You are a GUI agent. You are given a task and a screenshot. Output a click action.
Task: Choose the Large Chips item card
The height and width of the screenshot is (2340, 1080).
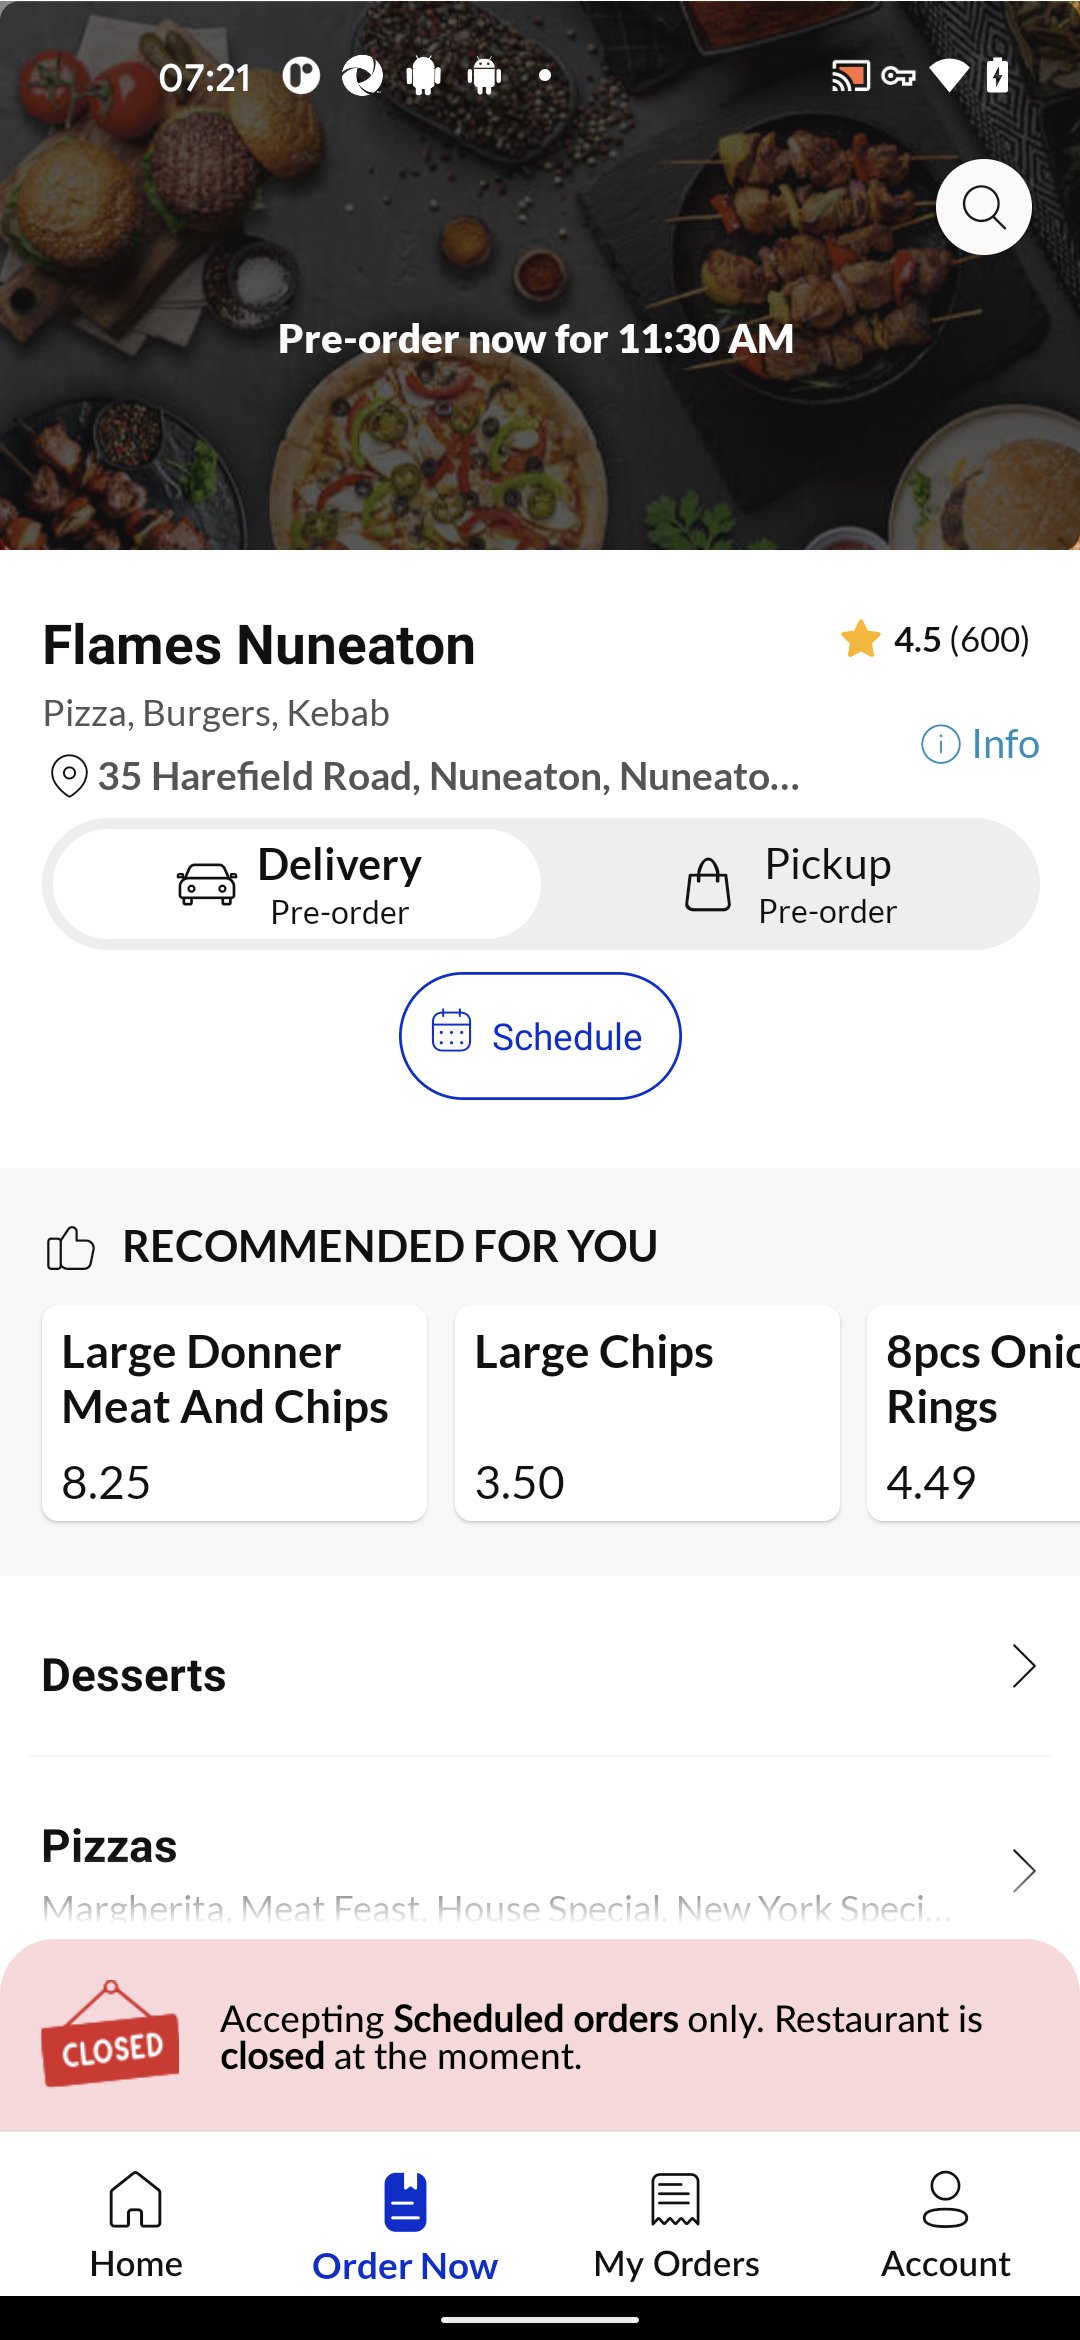click(x=647, y=1412)
